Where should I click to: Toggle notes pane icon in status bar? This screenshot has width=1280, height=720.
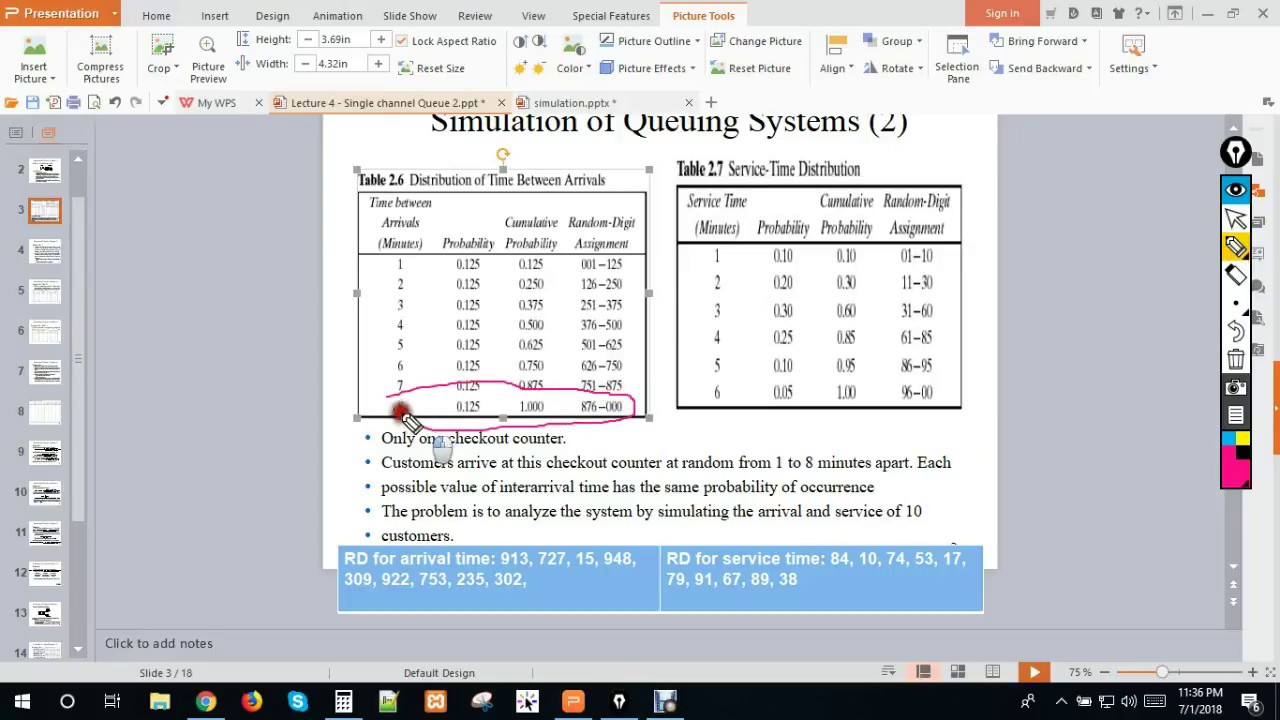click(x=888, y=672)
